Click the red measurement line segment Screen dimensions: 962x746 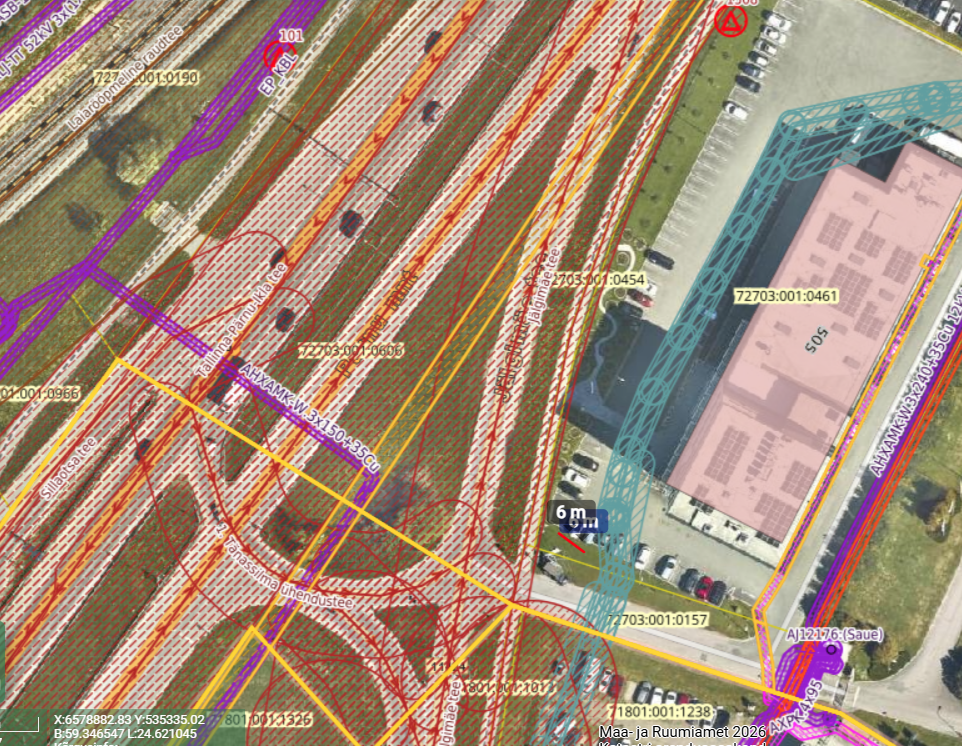coord(571,541)
